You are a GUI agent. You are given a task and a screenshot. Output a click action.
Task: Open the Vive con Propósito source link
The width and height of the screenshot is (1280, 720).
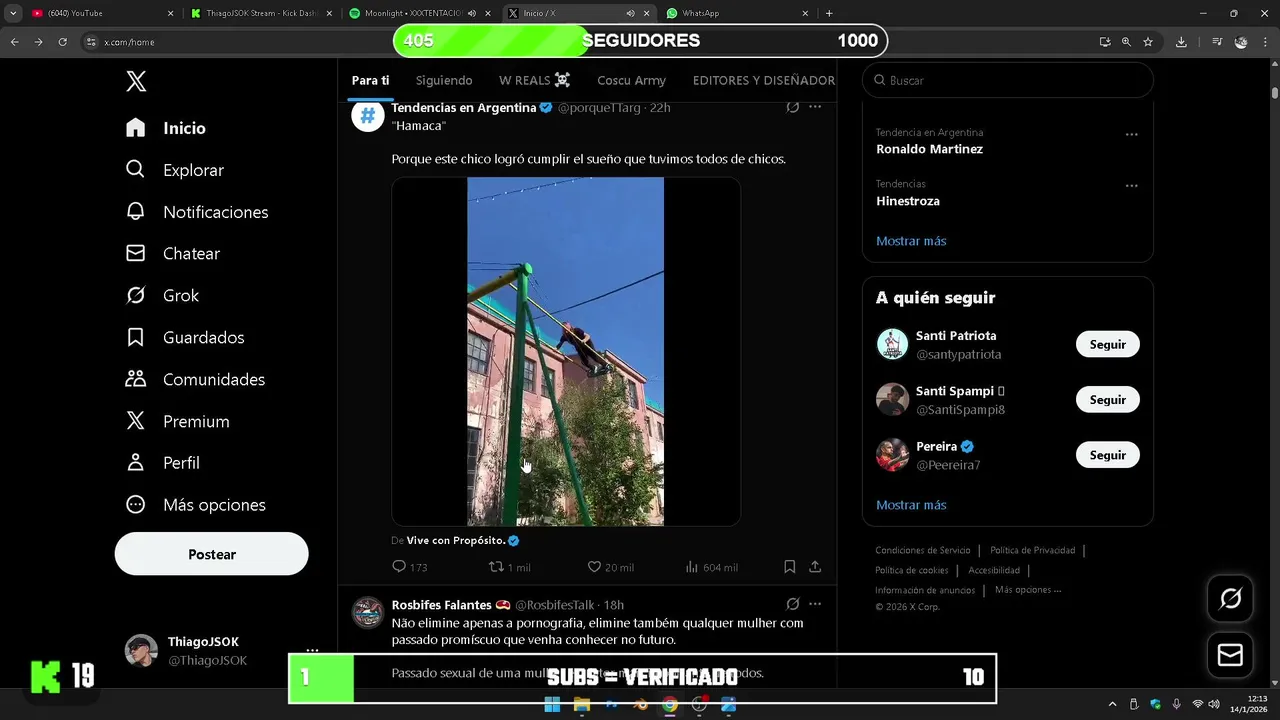pos(463,541)
